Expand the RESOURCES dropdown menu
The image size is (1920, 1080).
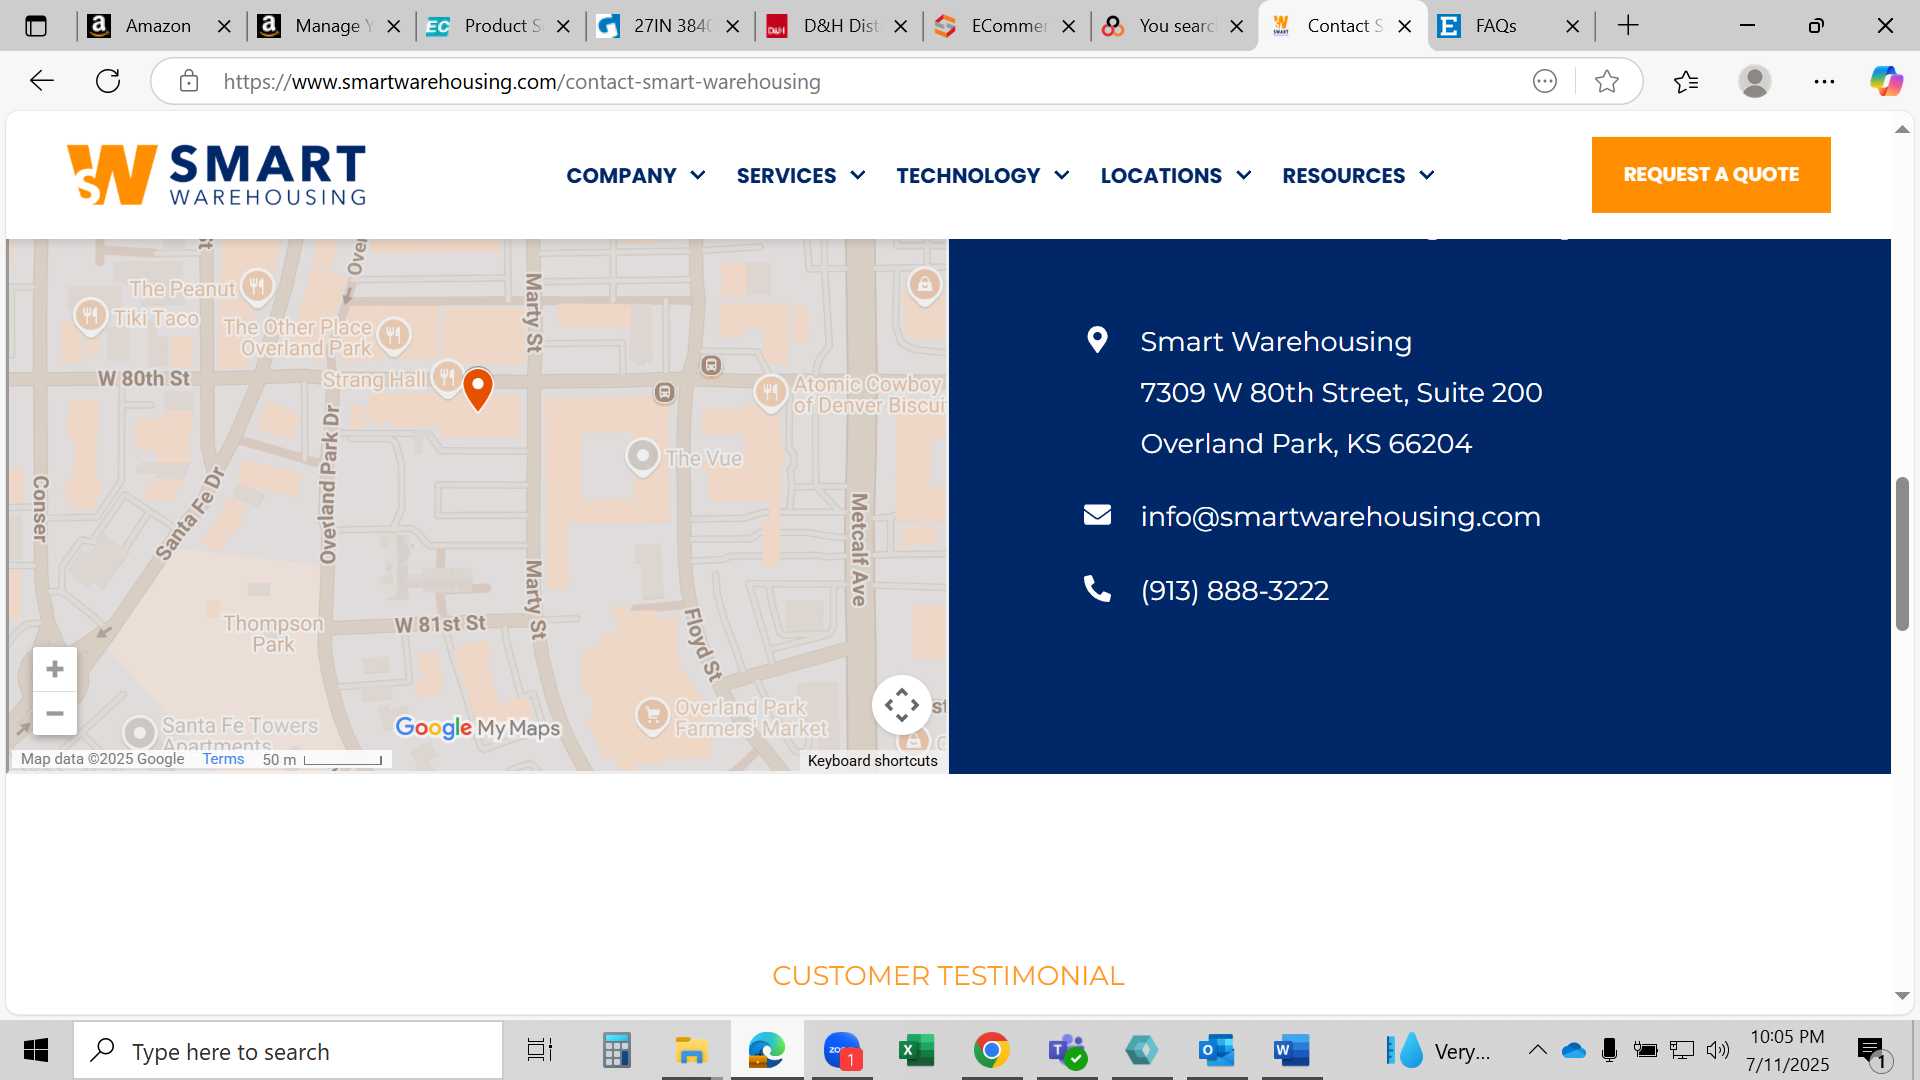point(1358,176)
